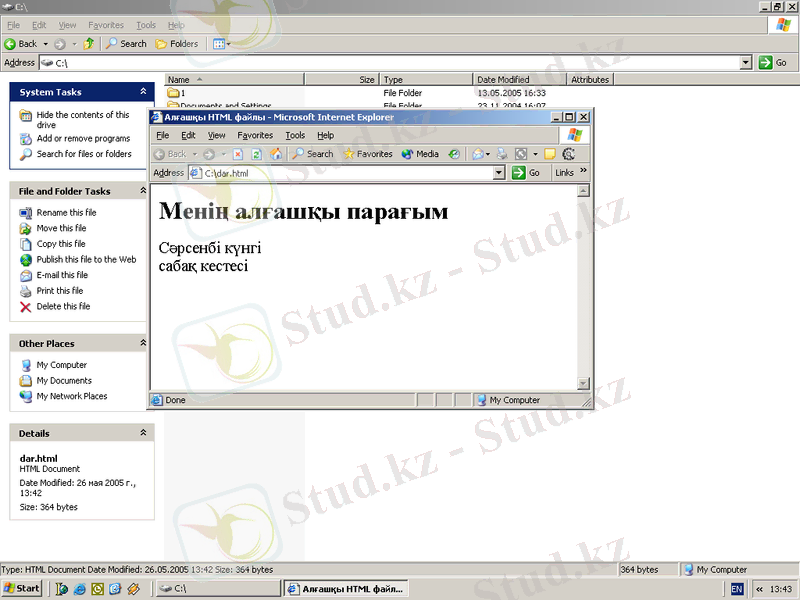Click the Up folder icon in Explorer
This screenshot has height=600, width=800.
(x=89, y=44)
